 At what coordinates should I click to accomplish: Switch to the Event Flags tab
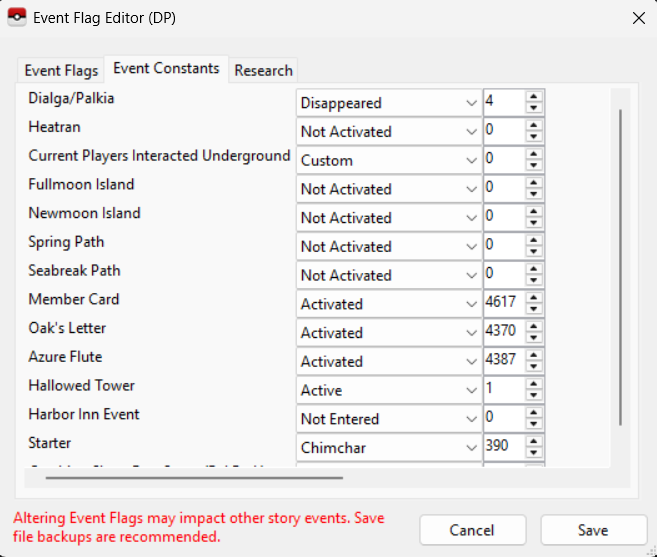(61, 70)
